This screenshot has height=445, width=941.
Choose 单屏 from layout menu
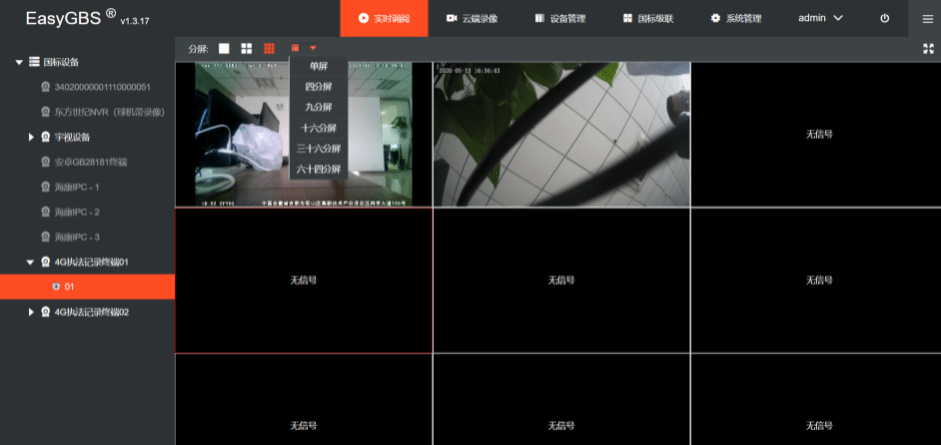click(x=318, y=66)
